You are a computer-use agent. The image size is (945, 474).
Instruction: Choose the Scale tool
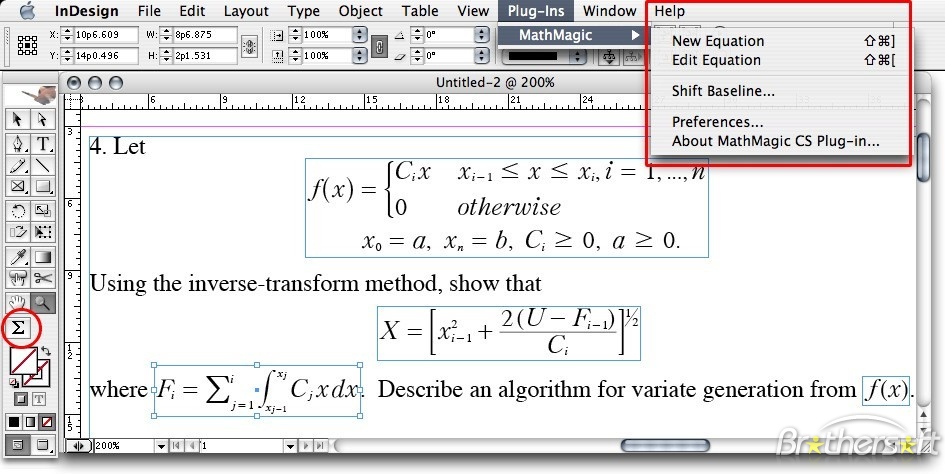pos(42,210)
